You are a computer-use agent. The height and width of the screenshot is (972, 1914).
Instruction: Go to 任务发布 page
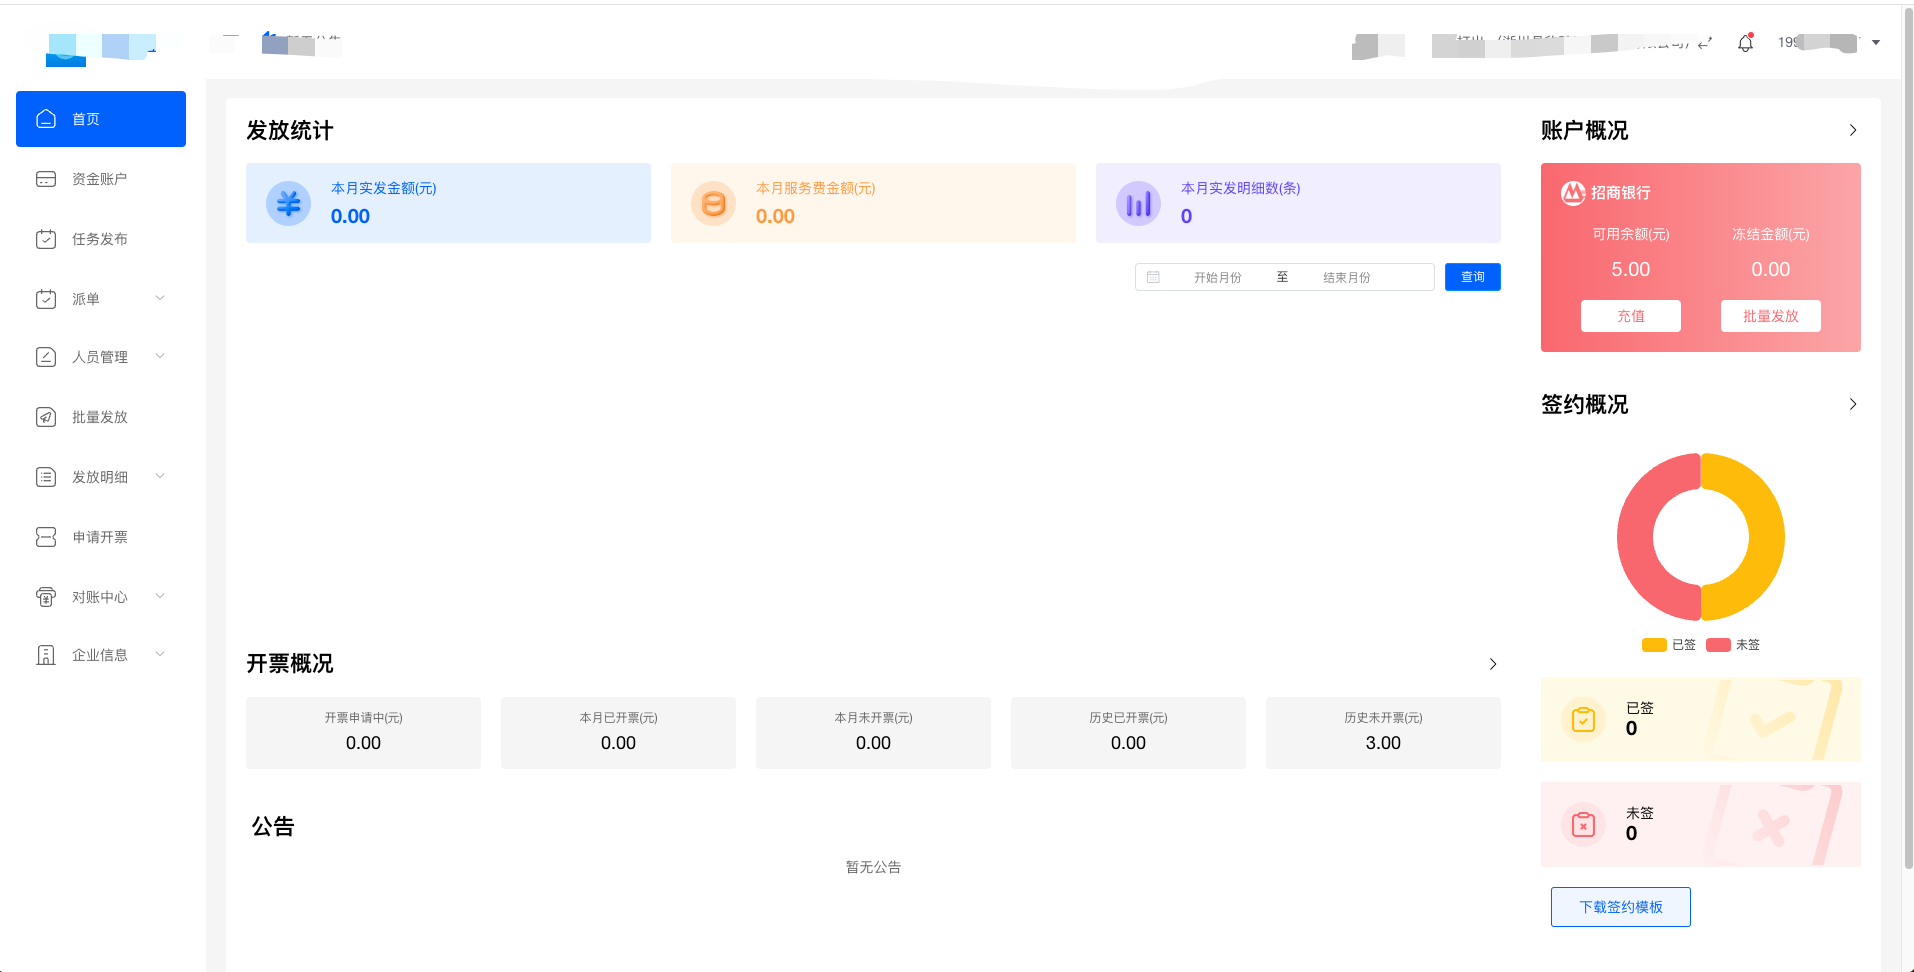click(x=101, y=239)
